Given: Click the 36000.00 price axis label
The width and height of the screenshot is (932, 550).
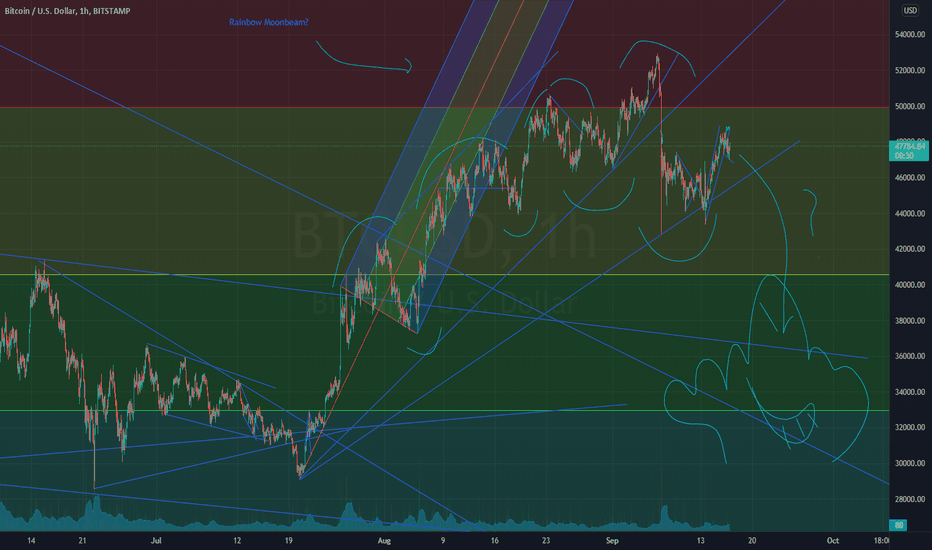Looking at the screenshot, I should pyautogui.click(x=909, y=356).
